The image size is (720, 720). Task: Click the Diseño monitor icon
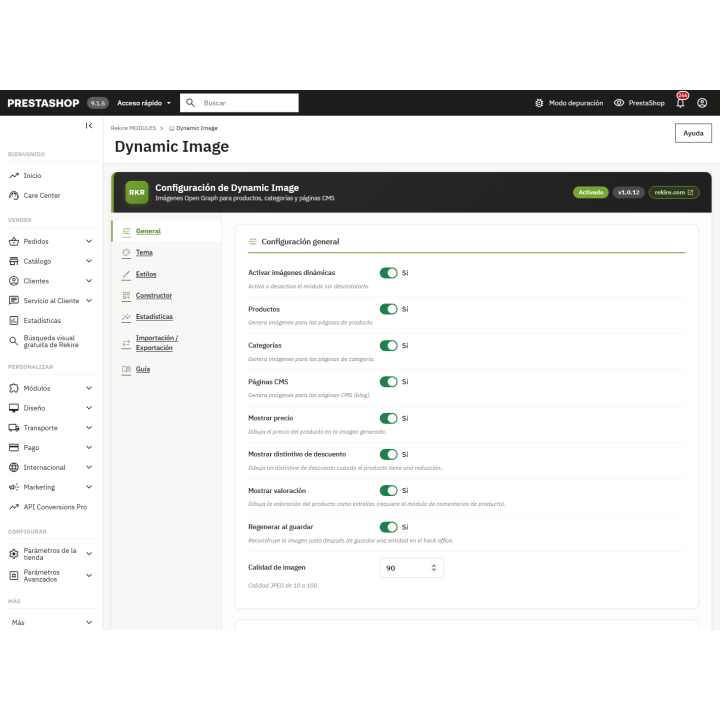pos(14,408)
